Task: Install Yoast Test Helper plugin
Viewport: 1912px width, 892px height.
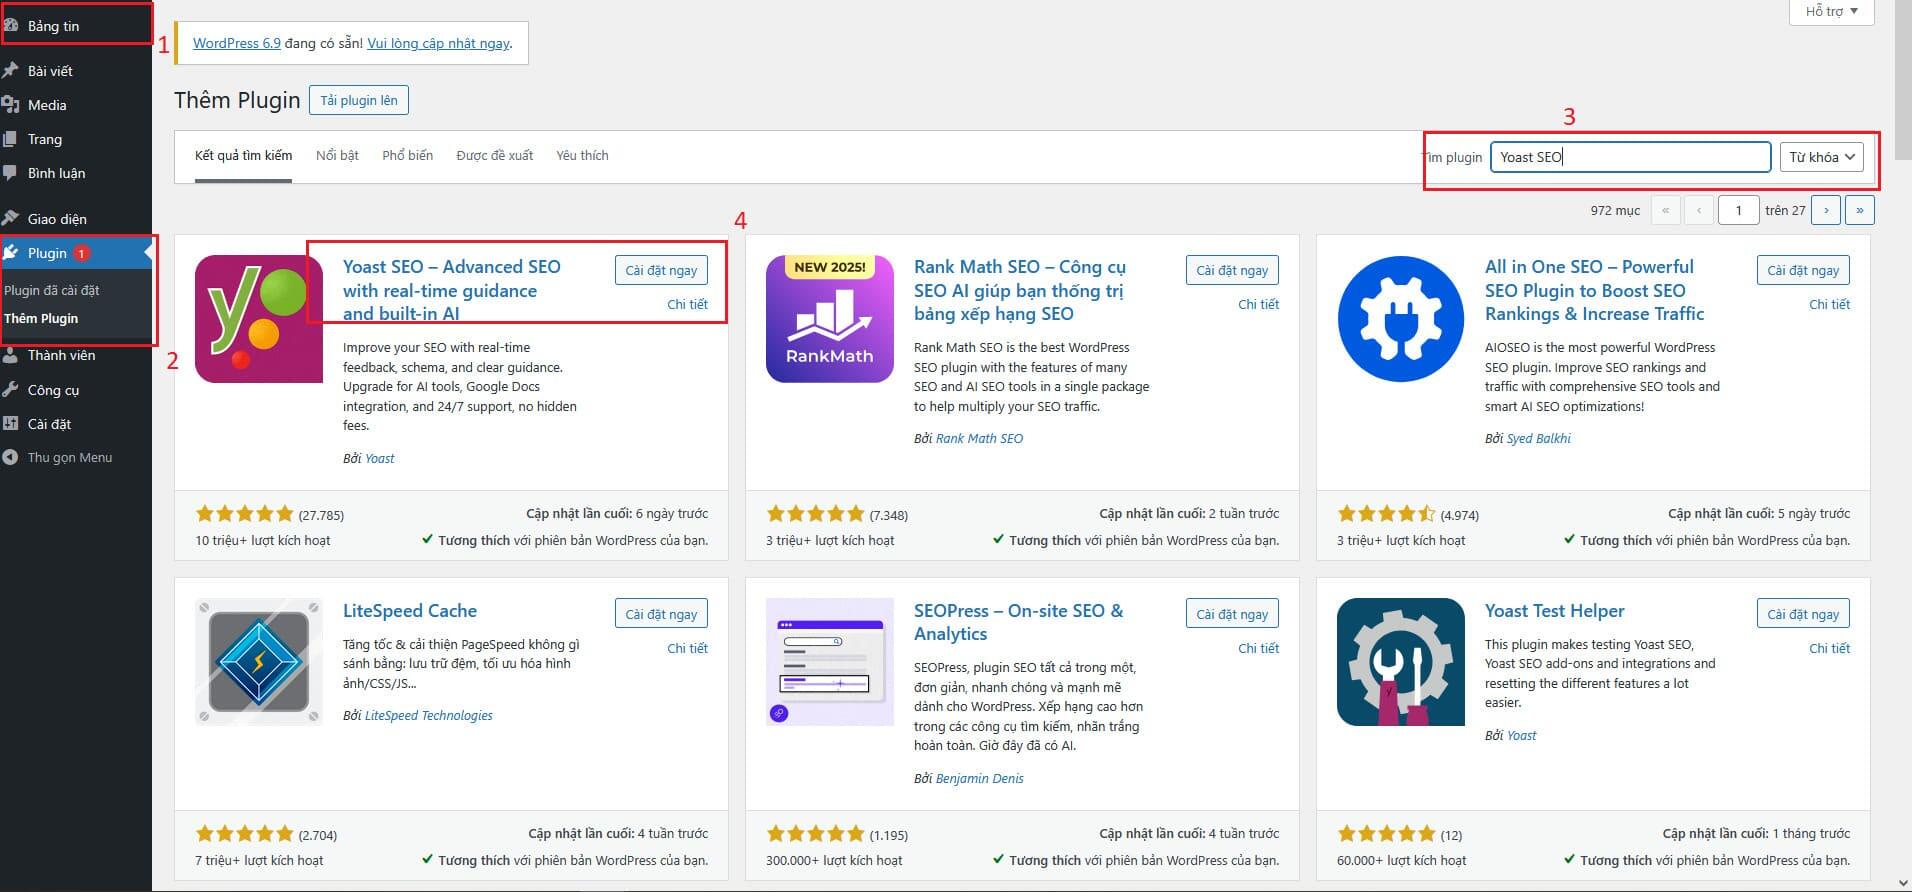Action: 1803,614
